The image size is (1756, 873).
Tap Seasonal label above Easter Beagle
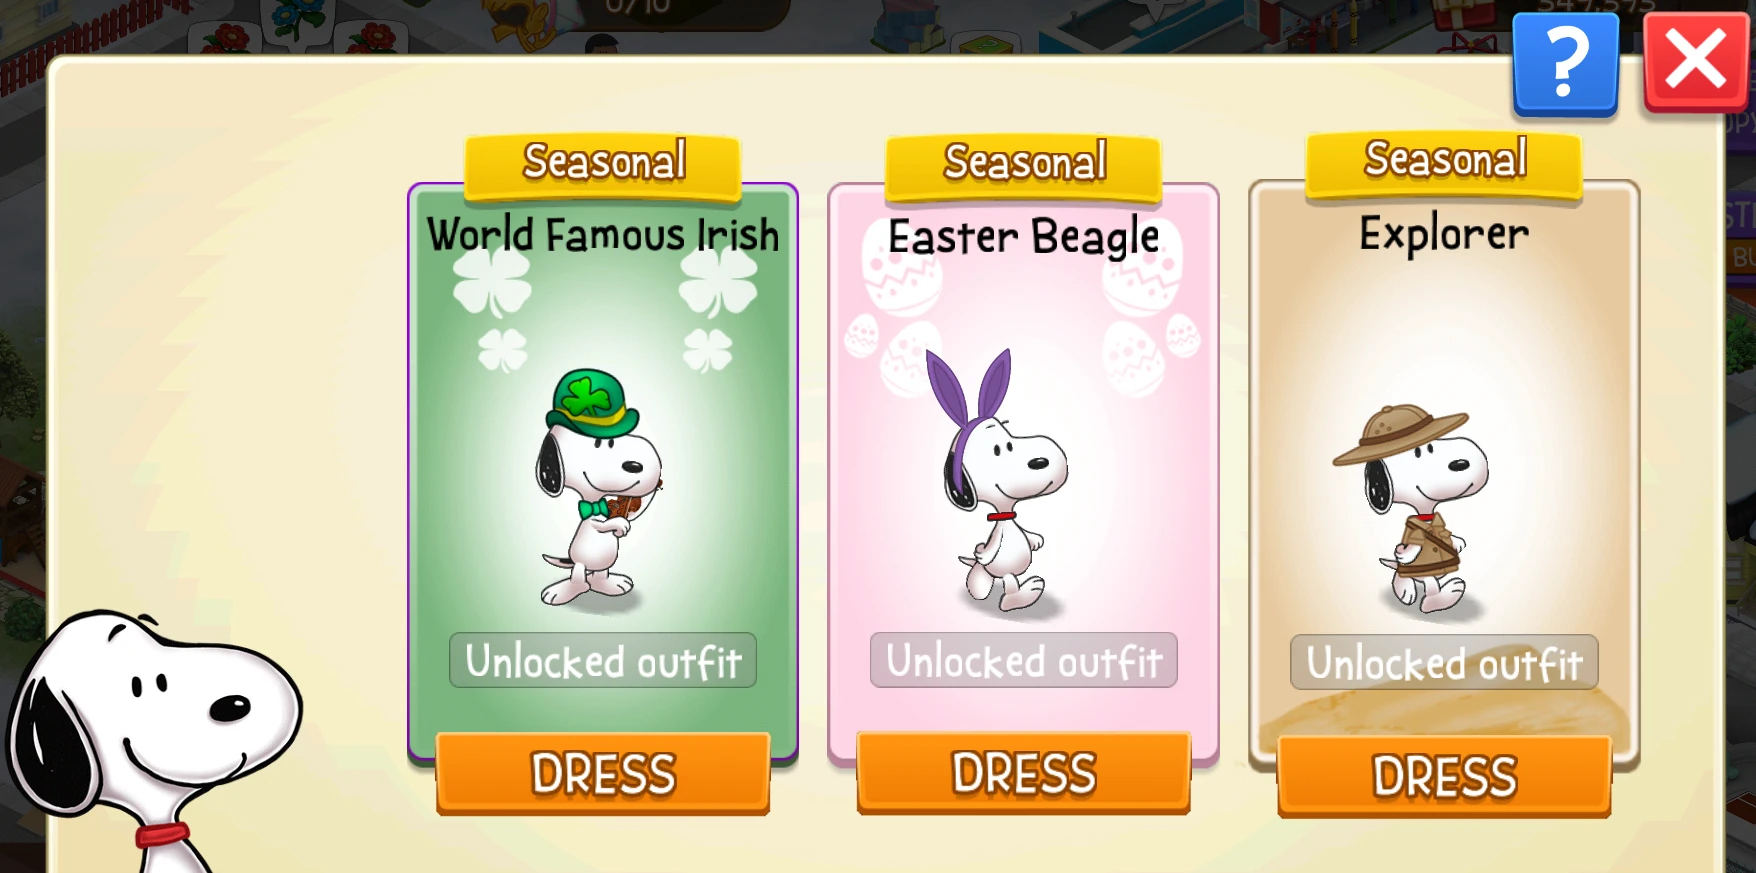1024,164
